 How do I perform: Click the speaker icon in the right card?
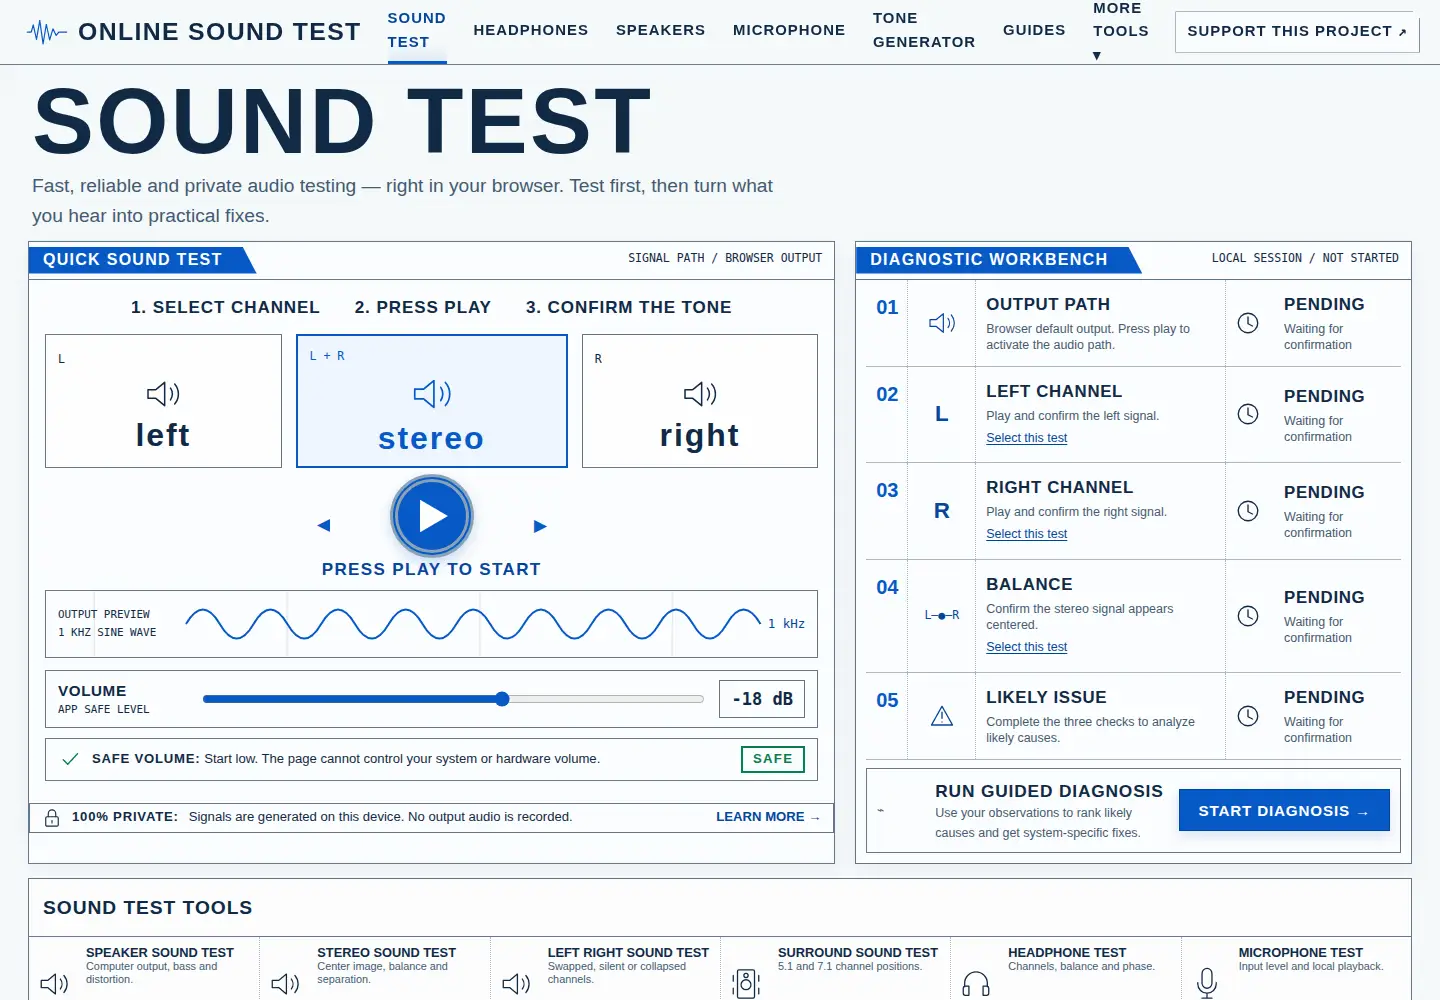tap(700, 394)
